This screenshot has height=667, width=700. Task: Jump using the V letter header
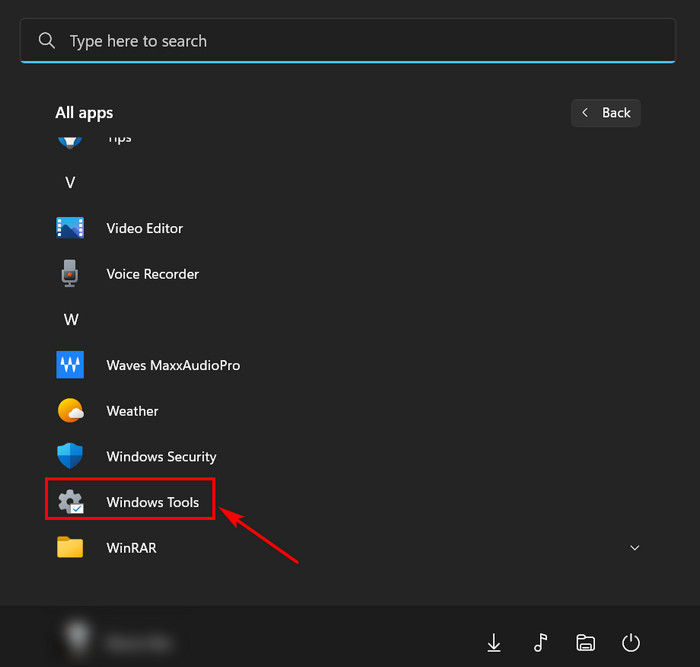[x=70, y=183]
